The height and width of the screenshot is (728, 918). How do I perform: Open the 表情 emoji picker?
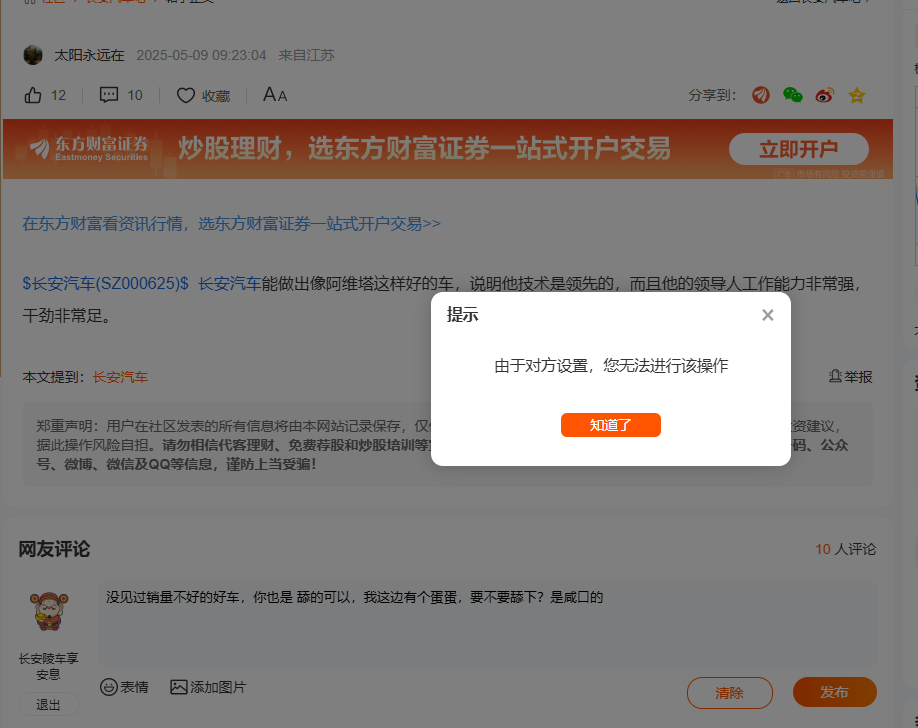124,687
